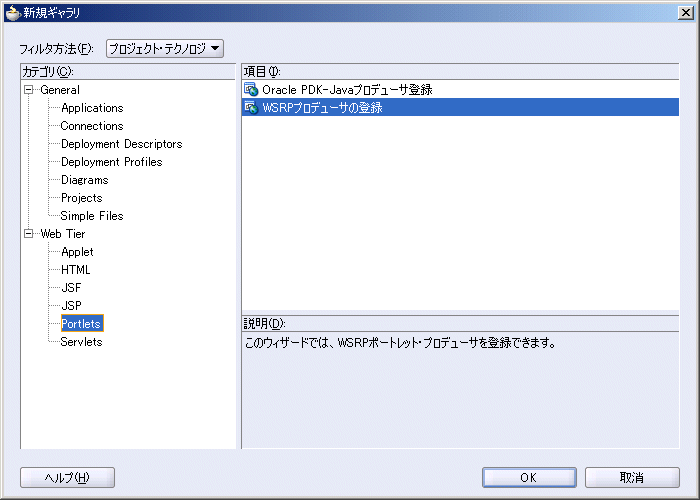Choose the Deployment Profiles category
Viewport: 700px width, 500px height.
click(x=112, y=162)
